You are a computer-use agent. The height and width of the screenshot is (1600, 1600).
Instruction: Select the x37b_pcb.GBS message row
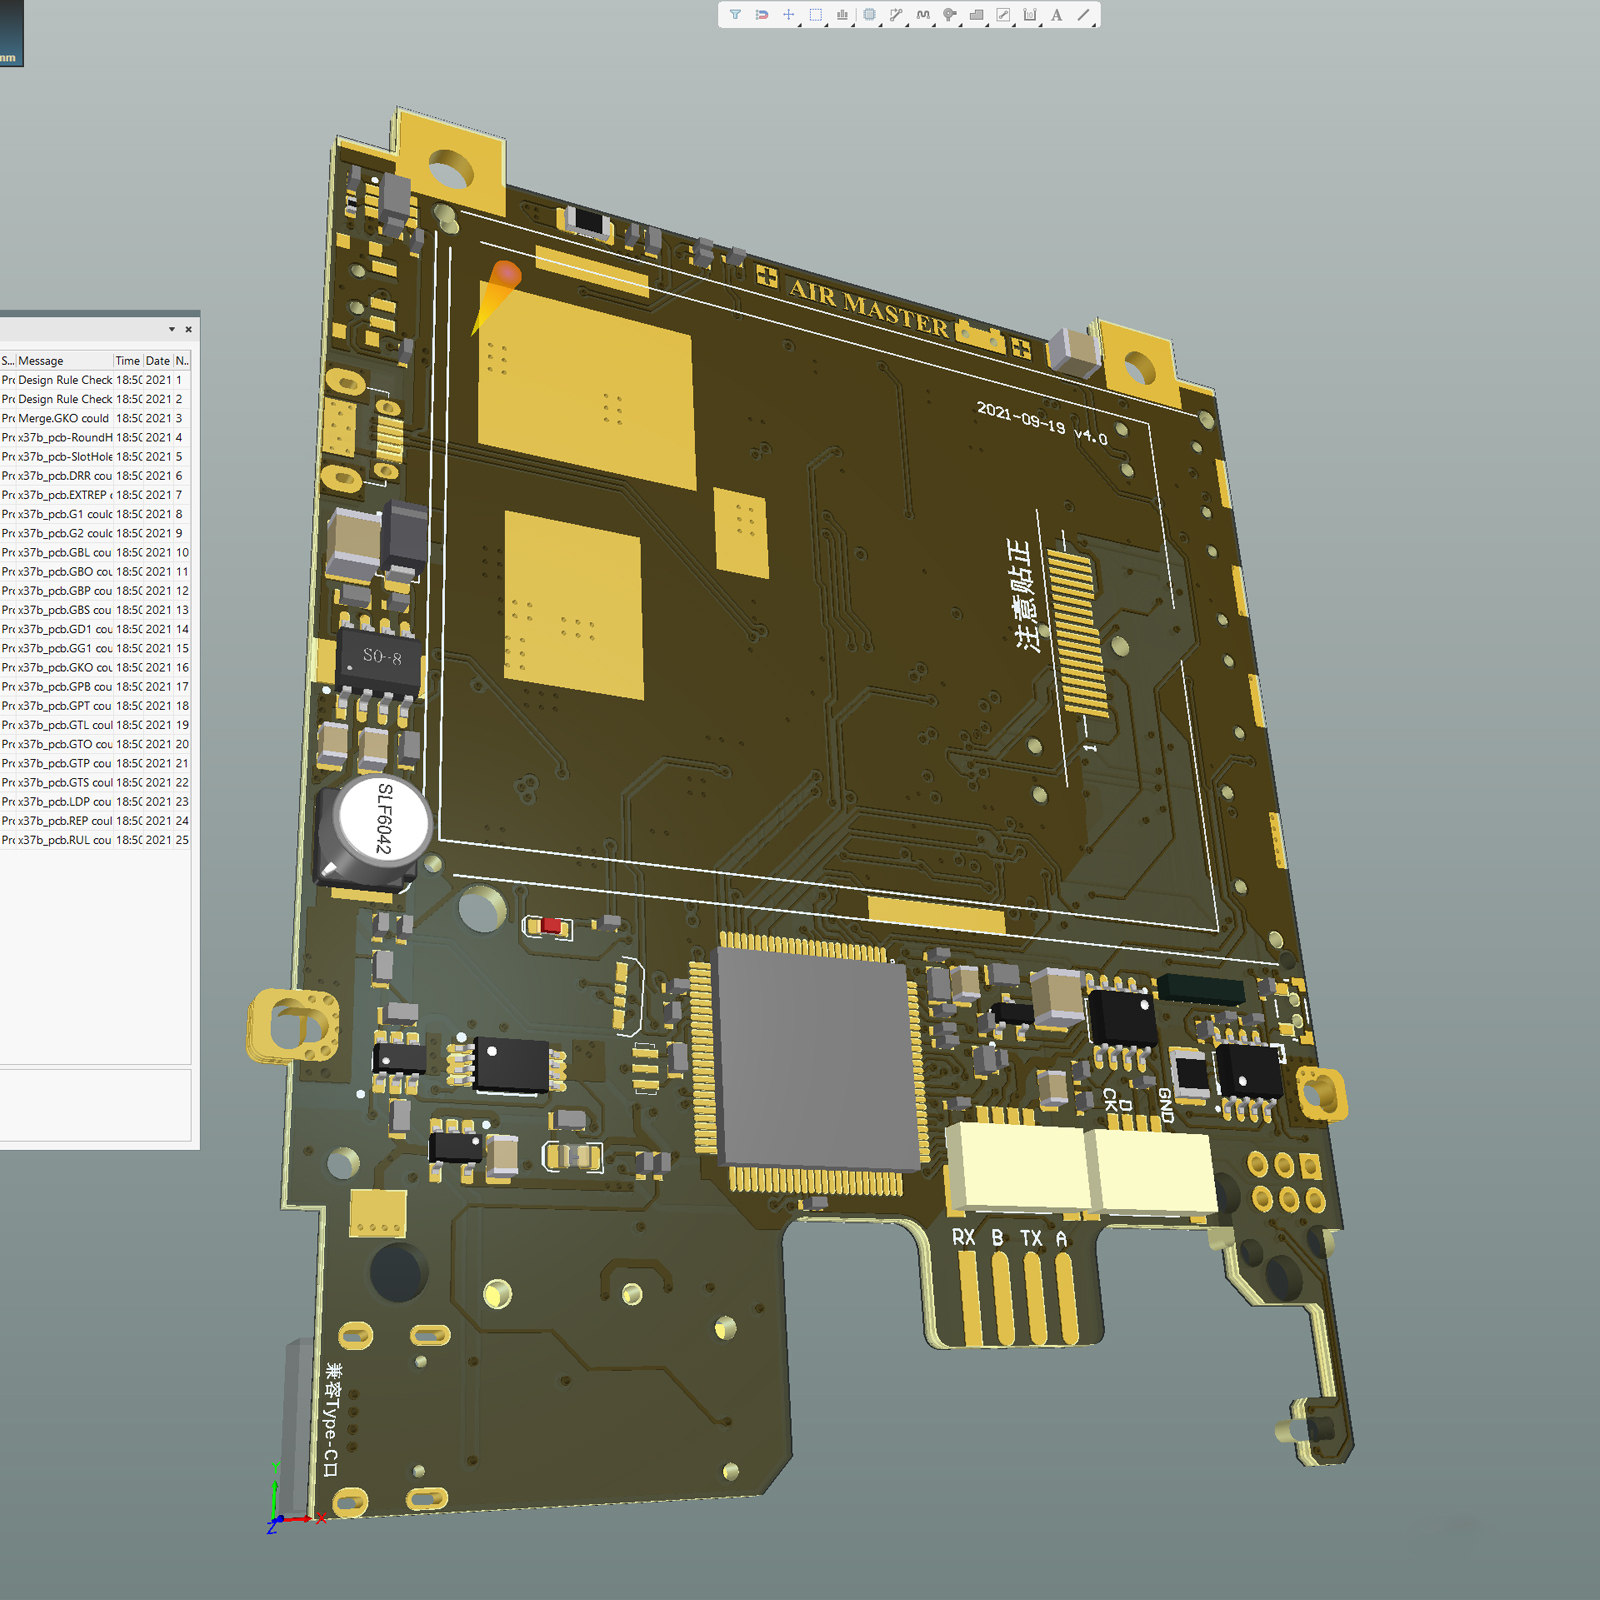point(95,610)
